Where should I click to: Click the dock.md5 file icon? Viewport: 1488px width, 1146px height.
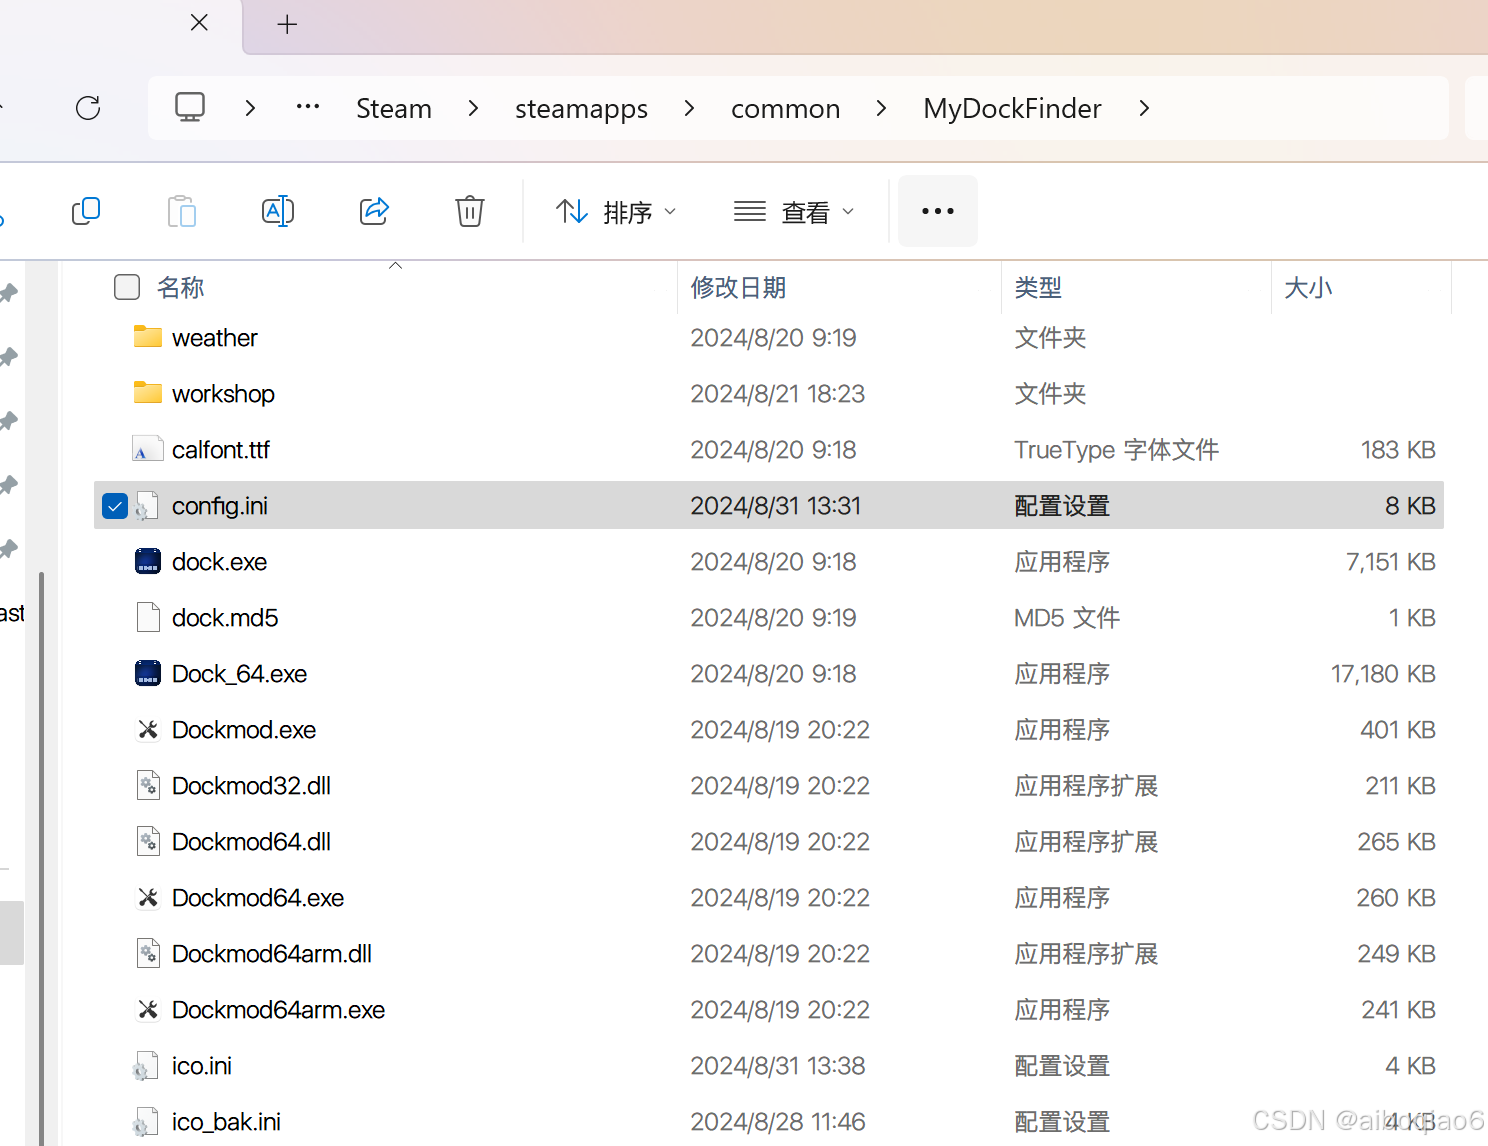[148, 617]
